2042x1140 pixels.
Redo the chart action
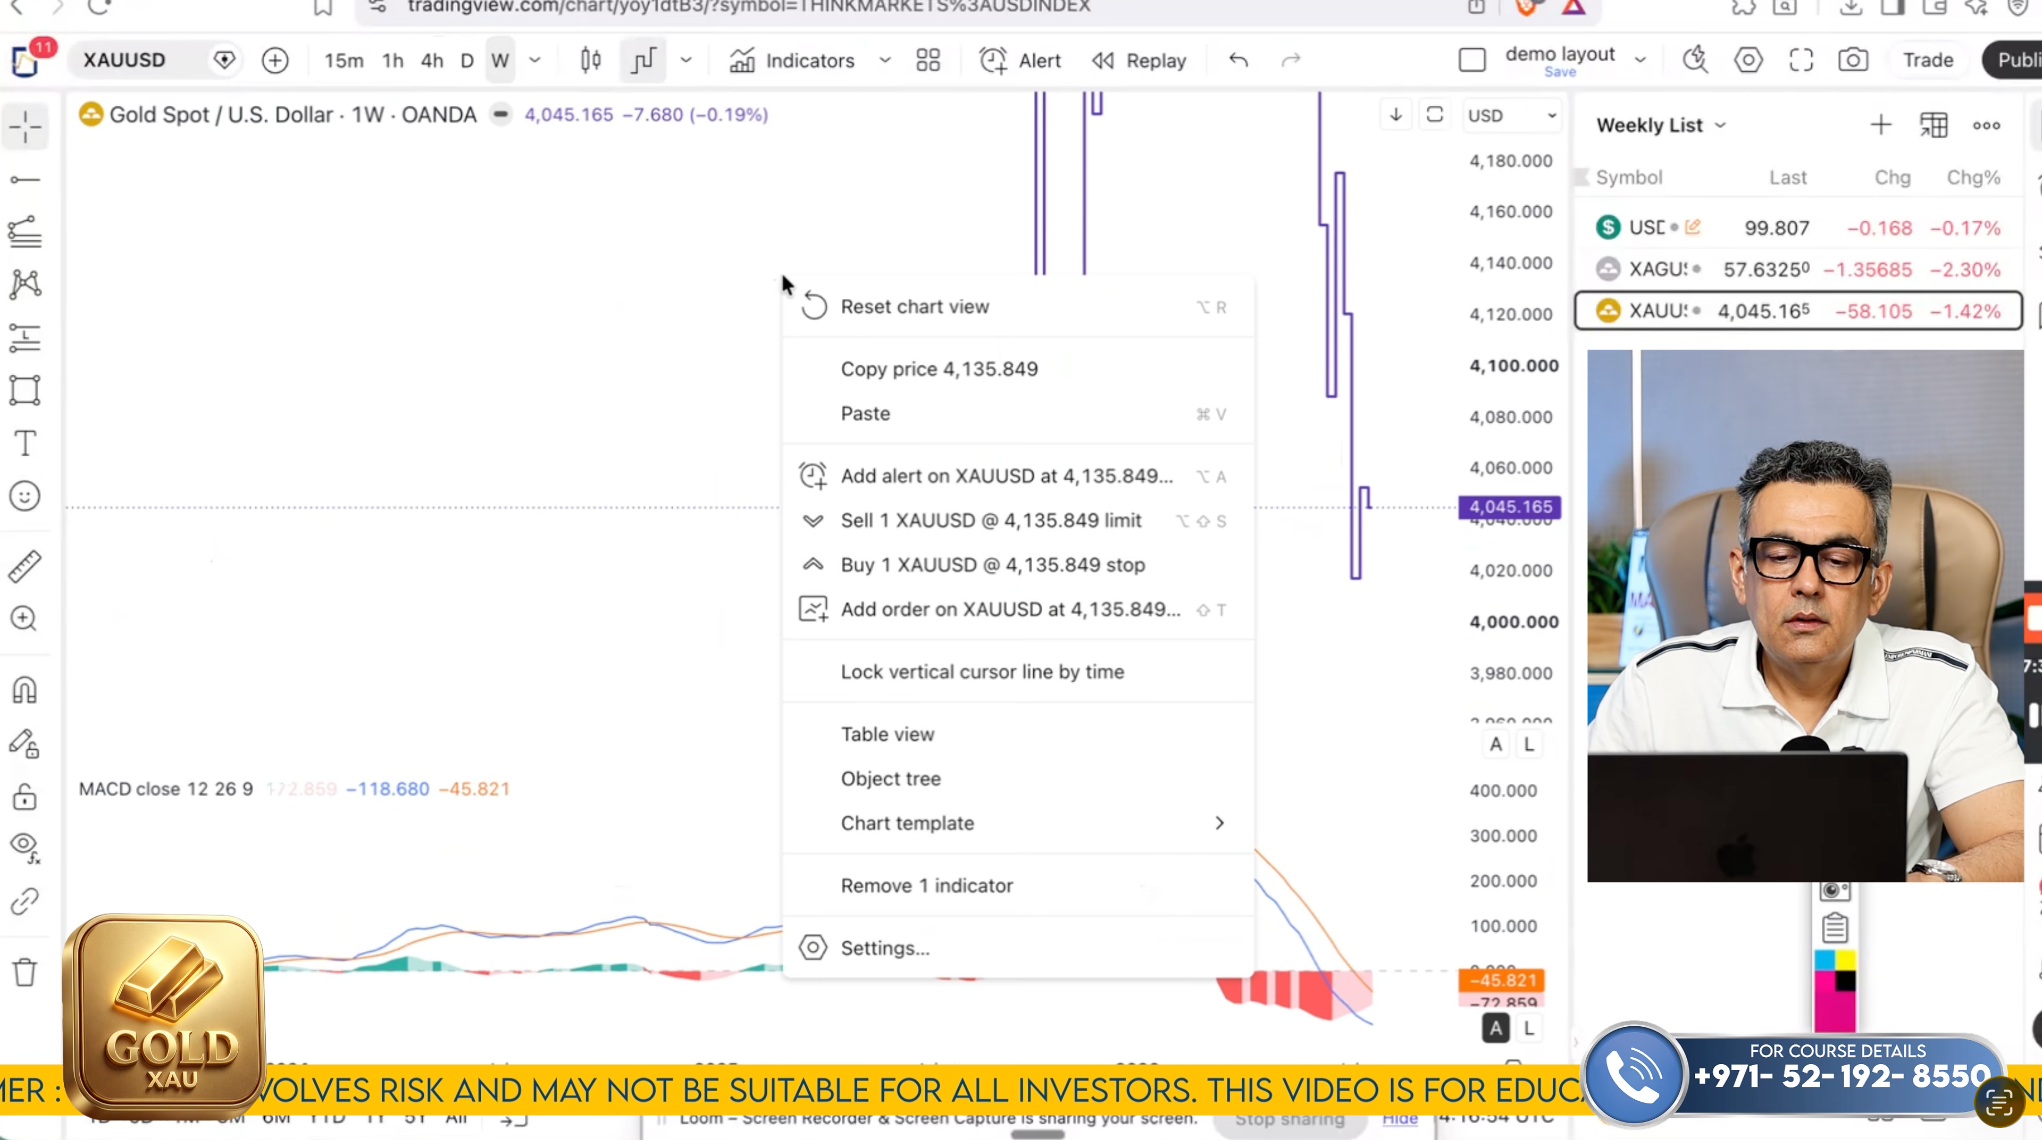click(1291, 60)
